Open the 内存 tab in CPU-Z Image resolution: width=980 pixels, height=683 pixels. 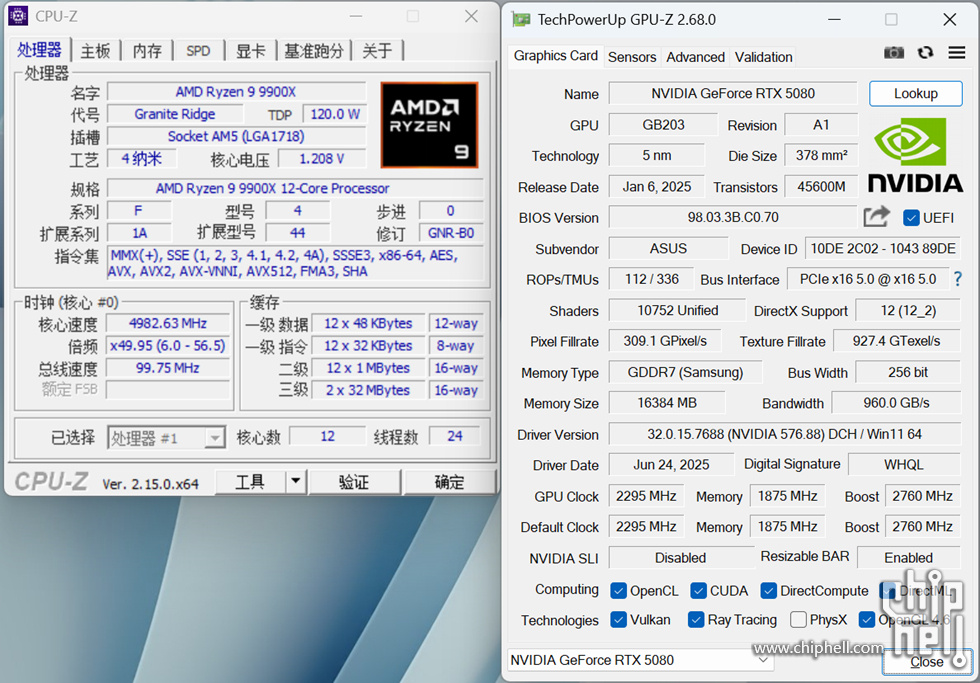click(147, 51)
